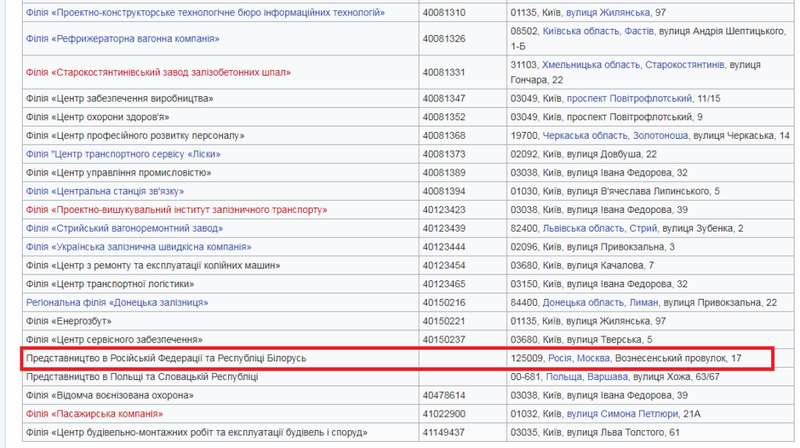Select code cell 40123465
The height and width of the screenshot is (448, 800).
(x=444, y=284)
